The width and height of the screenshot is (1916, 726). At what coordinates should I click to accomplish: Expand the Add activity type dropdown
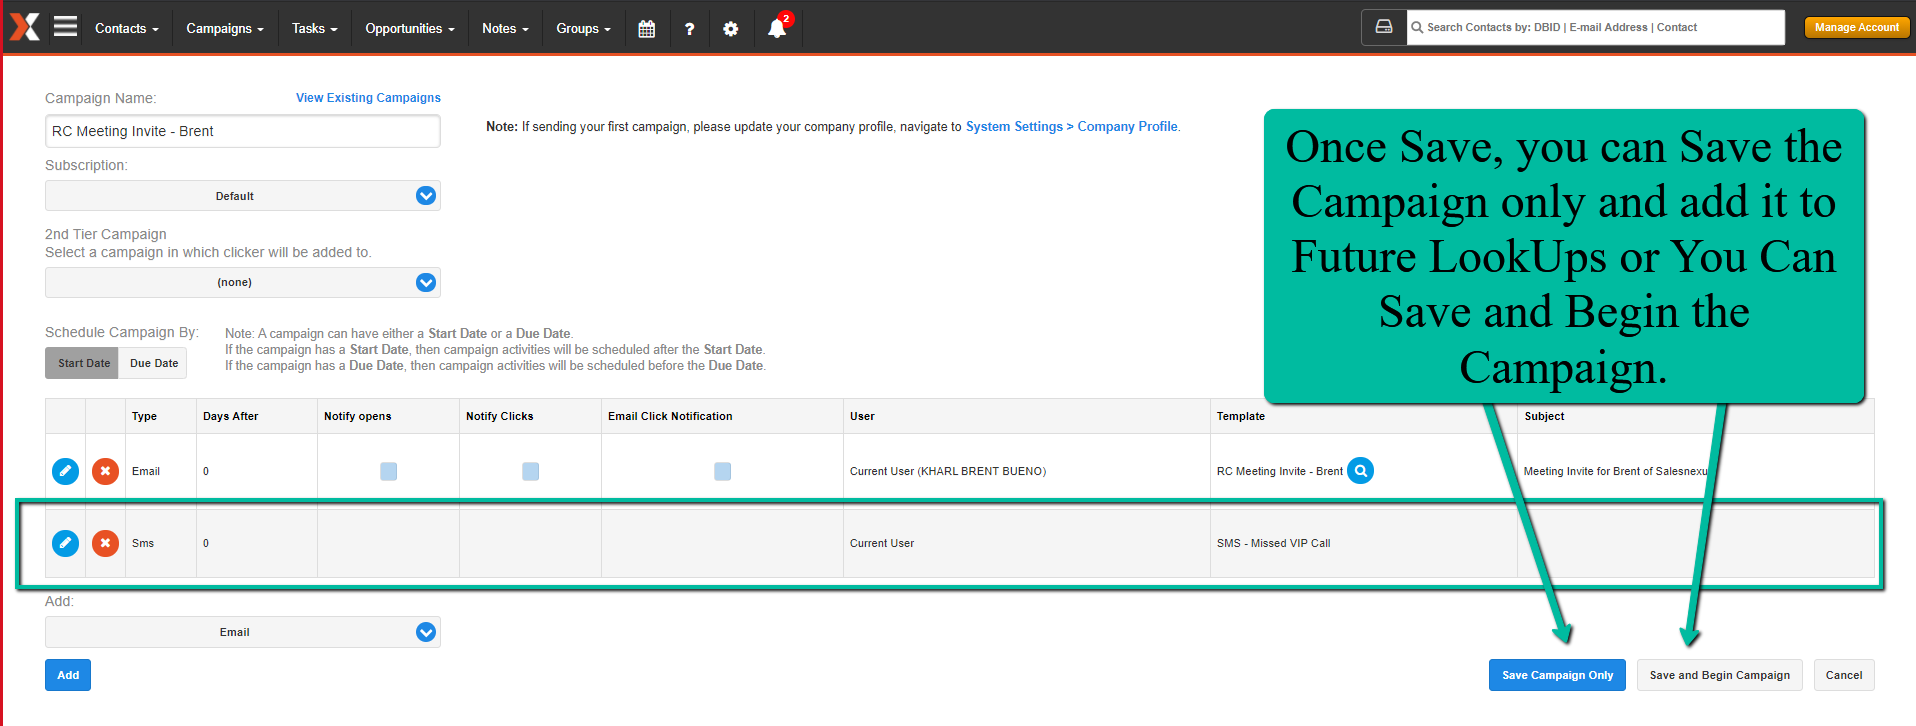[x=243, y=632]
